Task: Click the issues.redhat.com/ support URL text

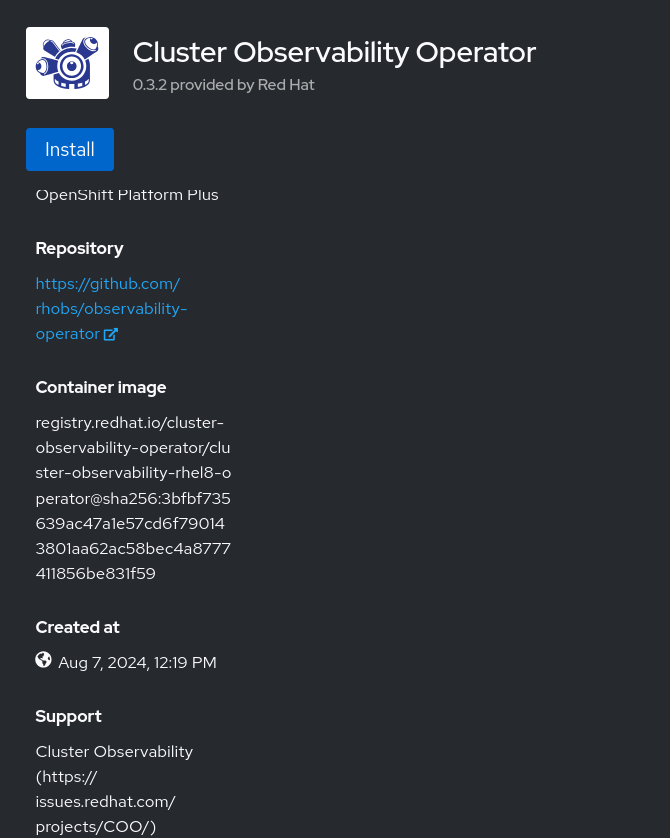Action: pyautogui.click(x=106, y=802)
